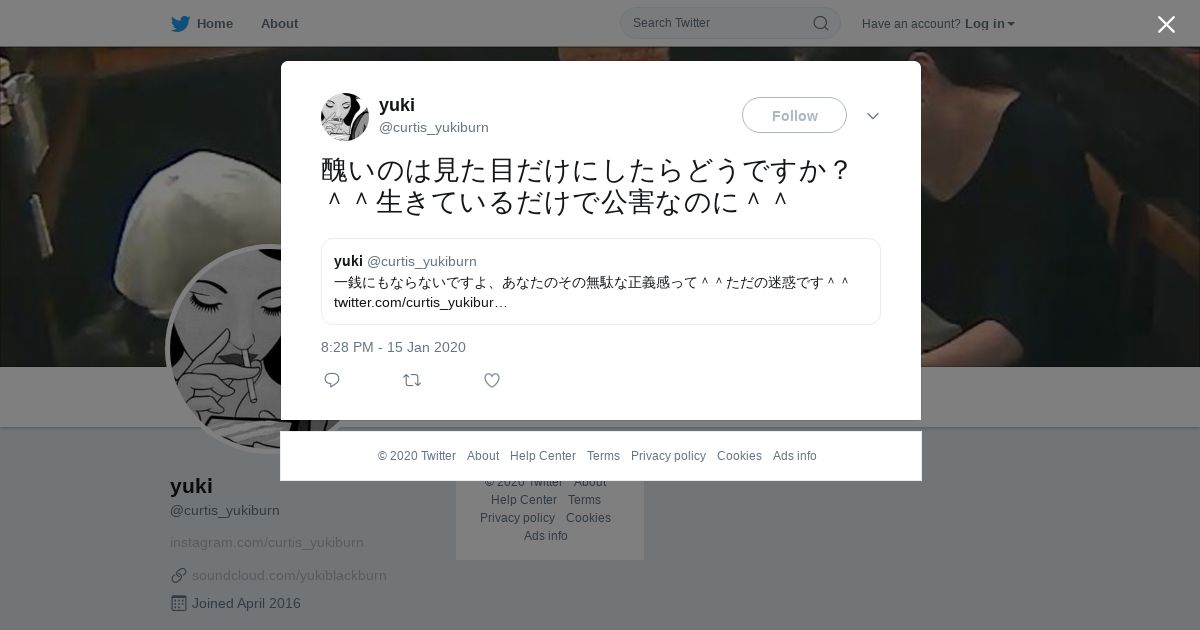Open yuki's avatar in tweet header
Image resolution: width=1200 pixels, height=630 pixels.
tap(345, 117)
